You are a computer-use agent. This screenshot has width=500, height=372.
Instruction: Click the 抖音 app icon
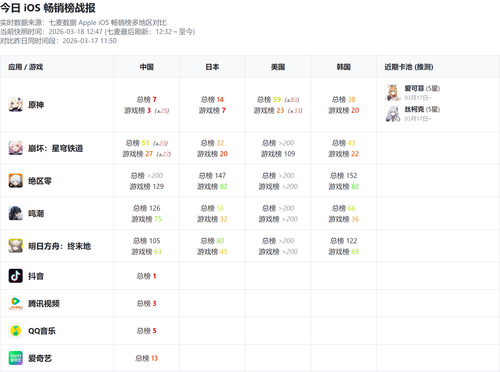tap(16, 276)
